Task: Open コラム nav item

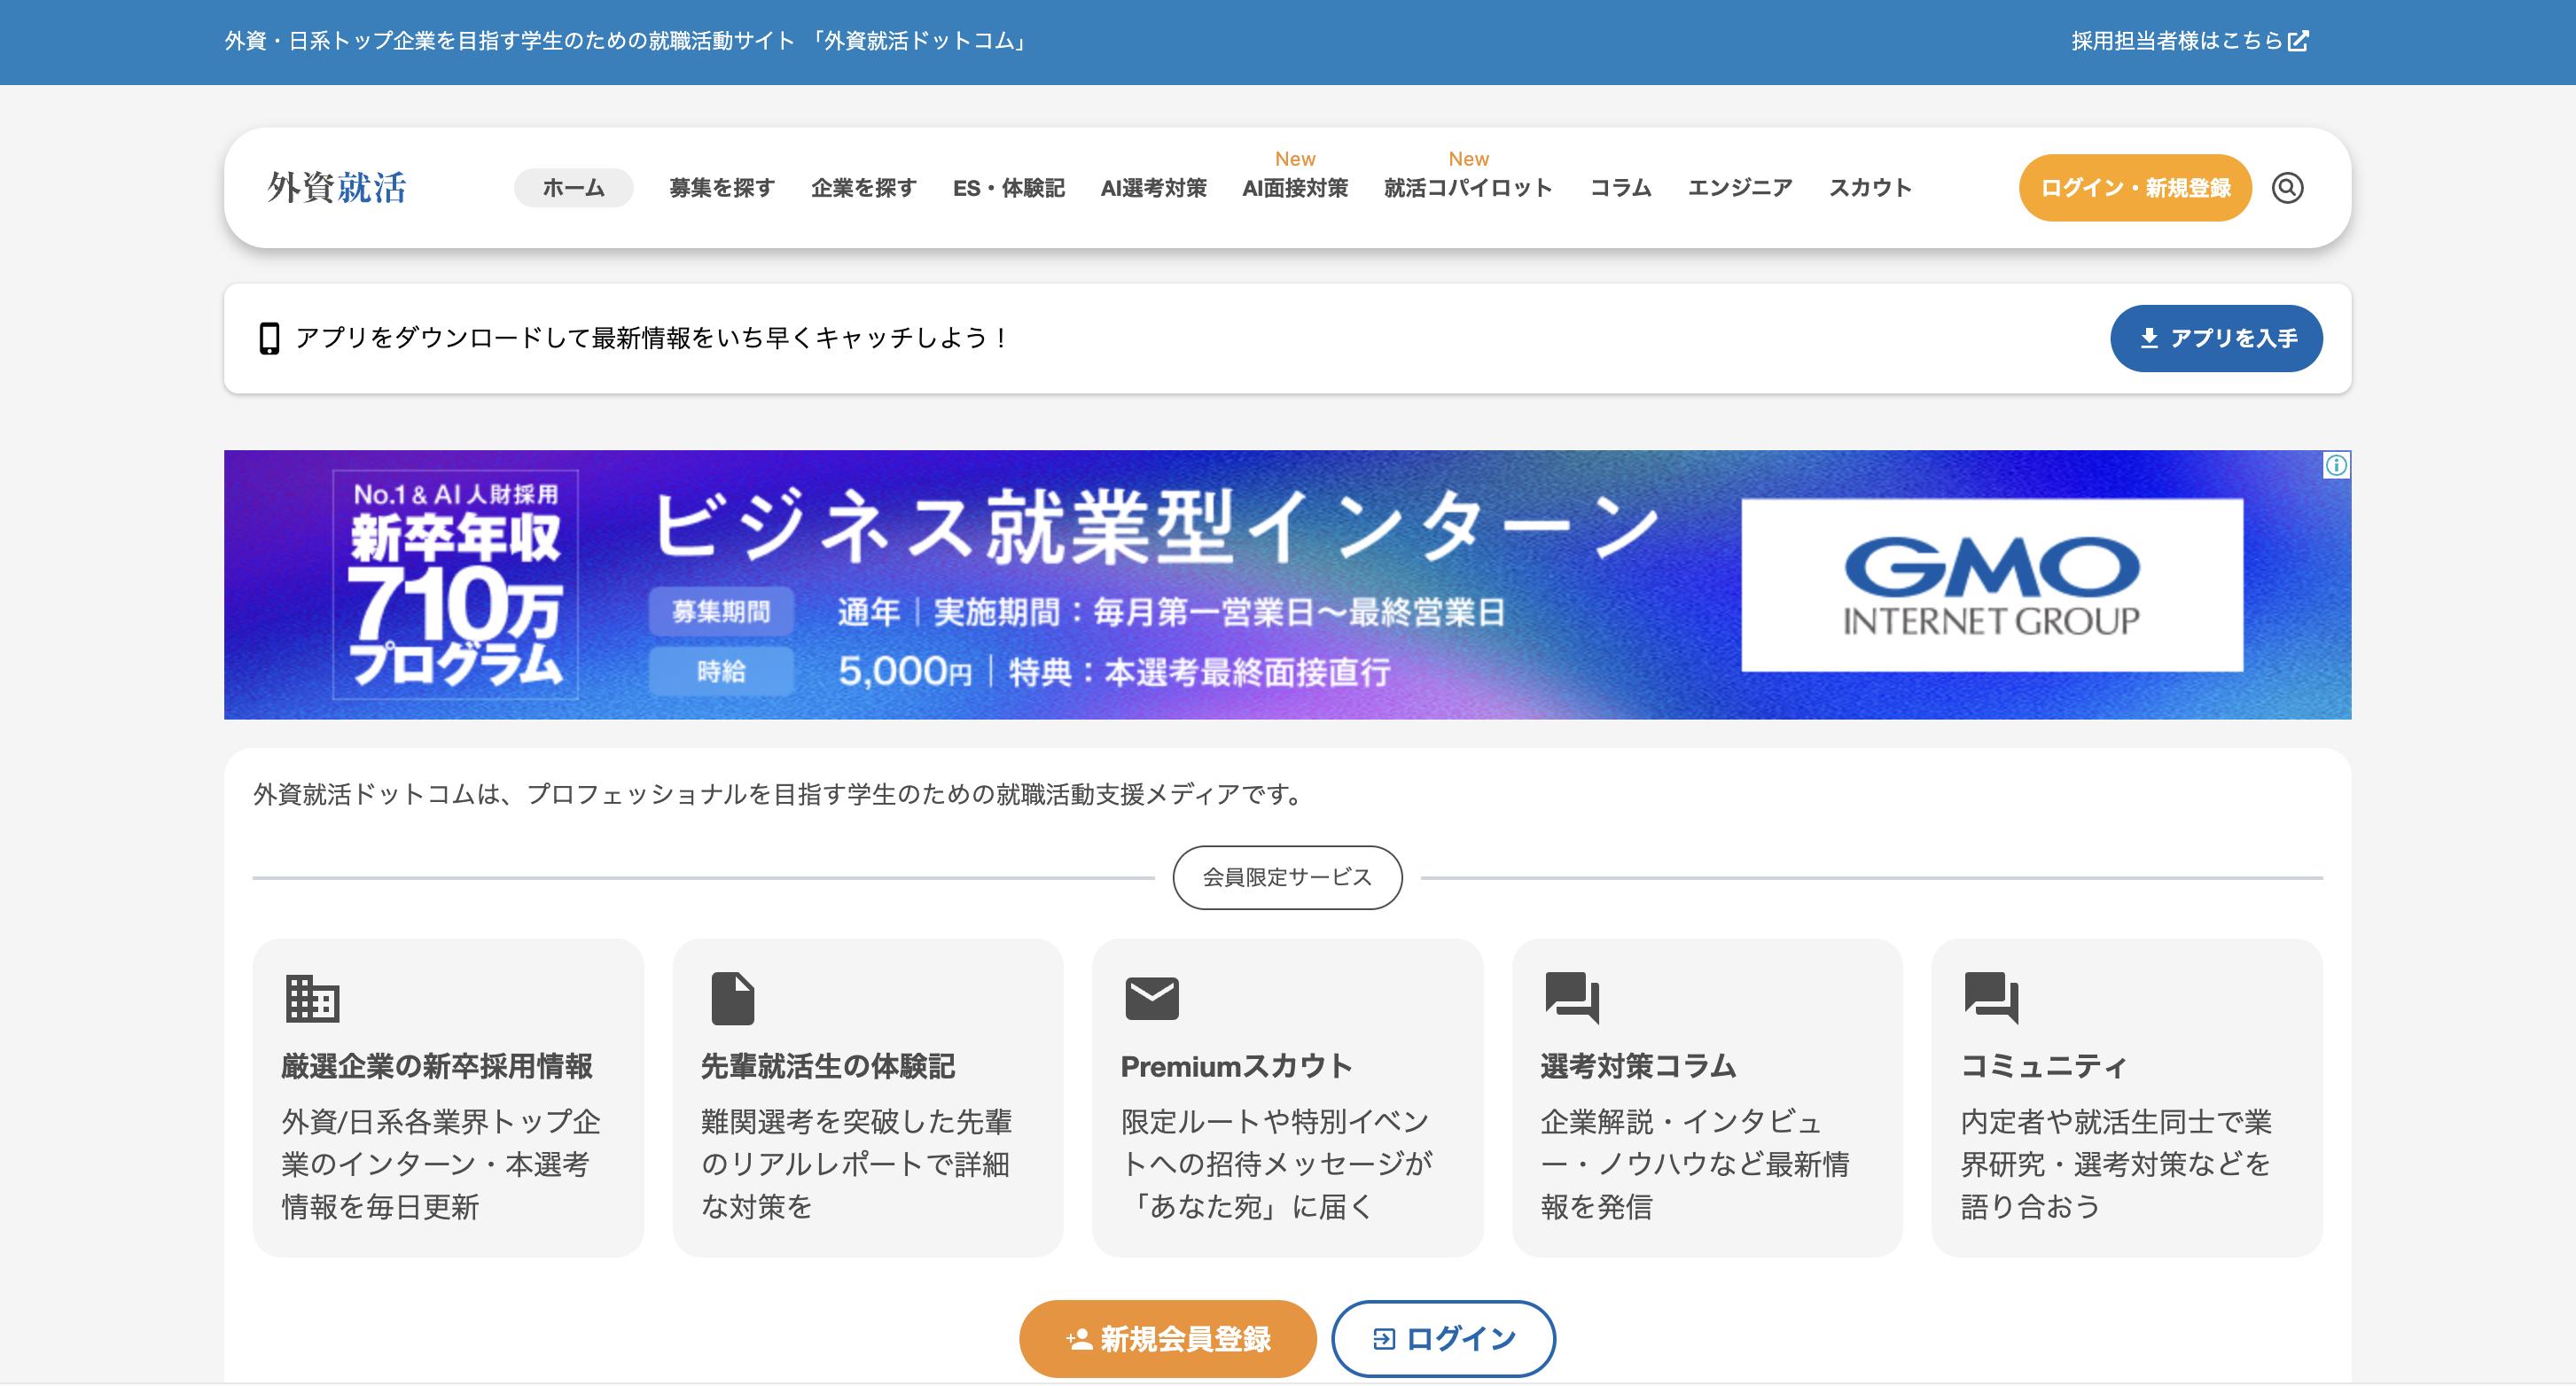Action: coord(1621,188)
